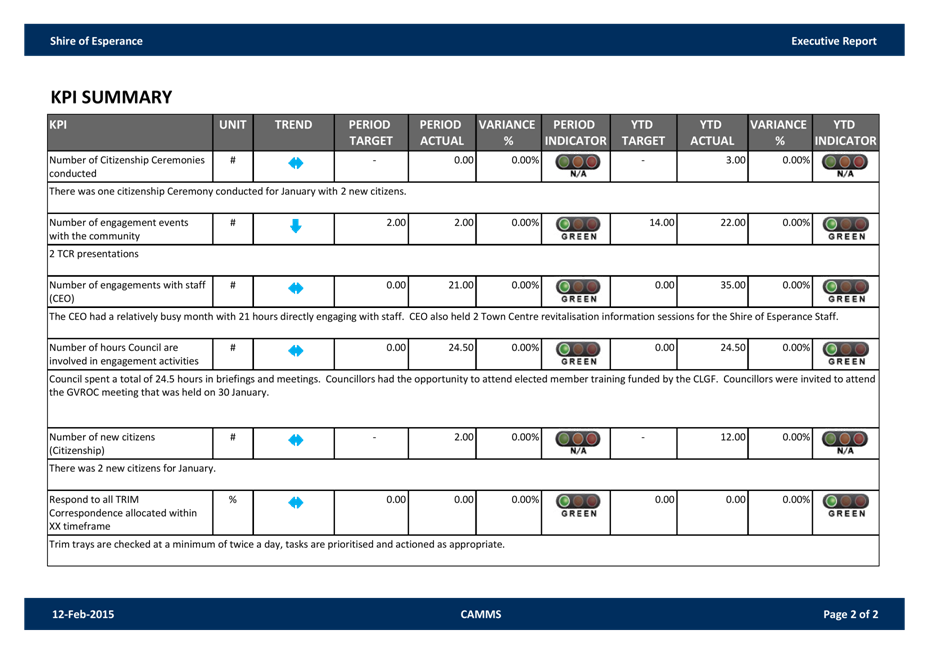Click the Shire of Esperance header title
Viewport: 928px width, 657px height.
point(96,41)
